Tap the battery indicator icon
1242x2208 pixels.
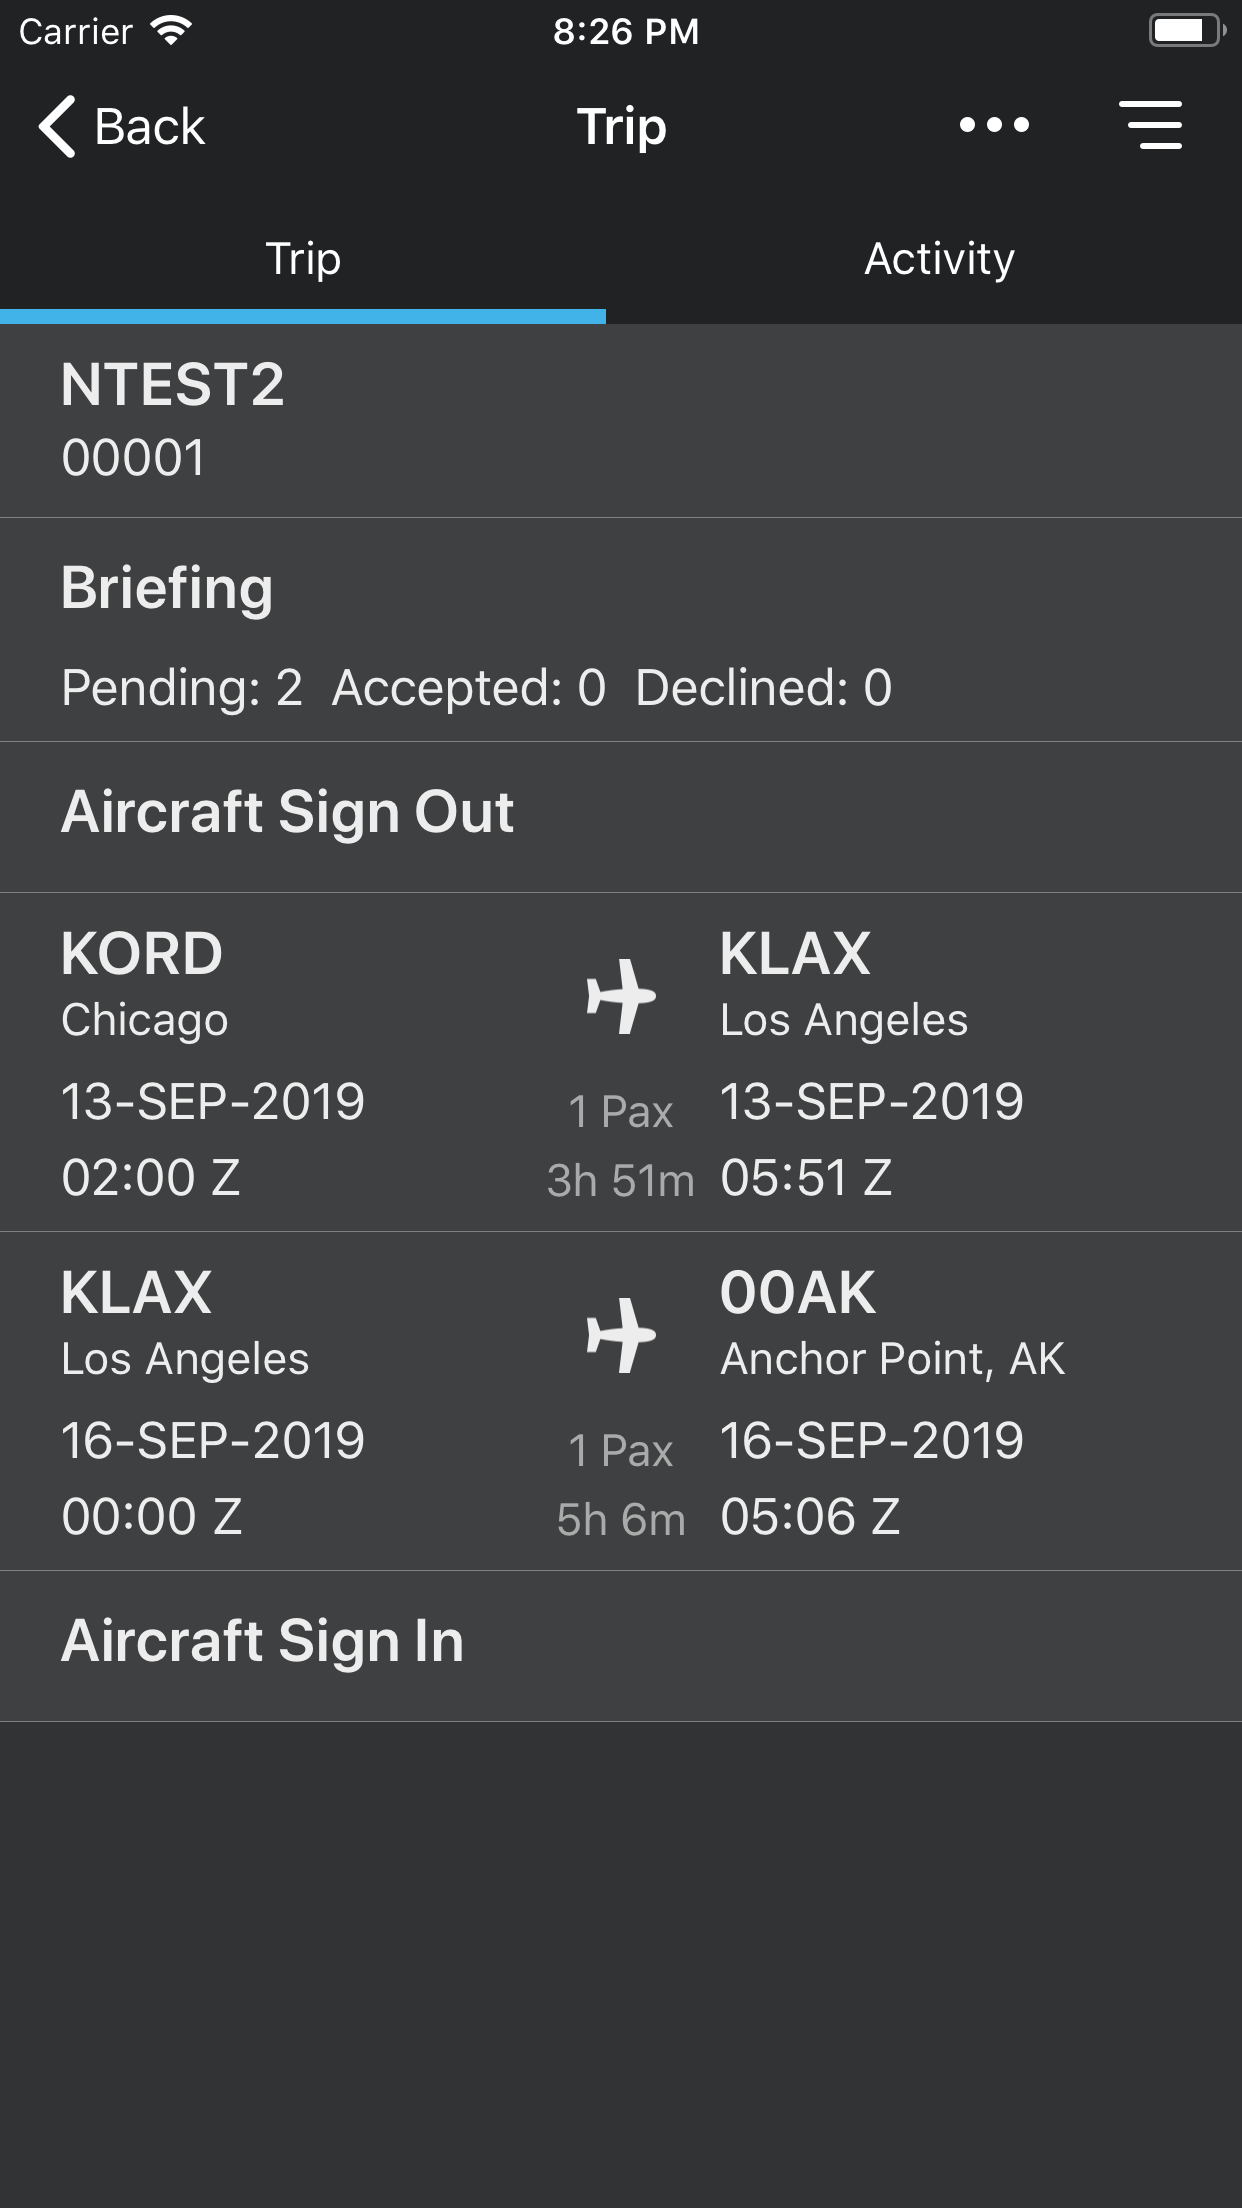[x=1186, y=31]
